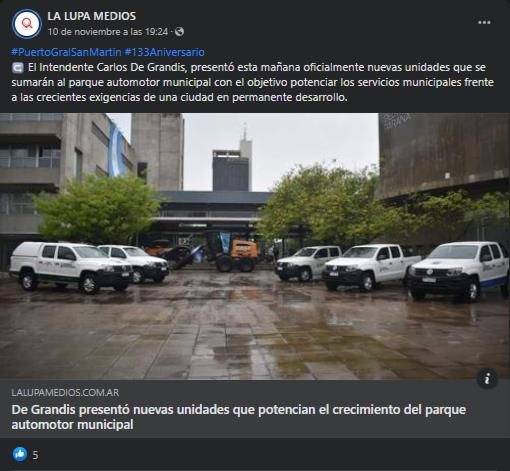Click the Argentine flag in the photo
The image size is (510, 471).
pyautogui.click(x=116, y=149)
